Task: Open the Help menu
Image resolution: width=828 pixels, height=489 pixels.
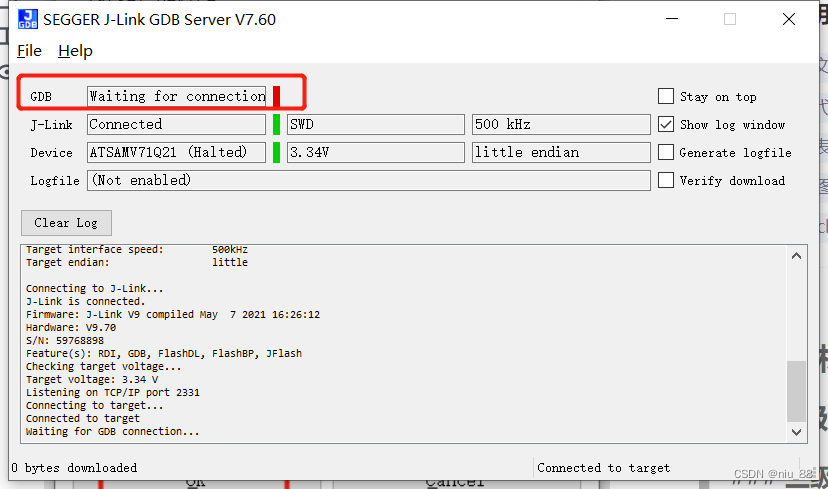Action: click(75, 51)
